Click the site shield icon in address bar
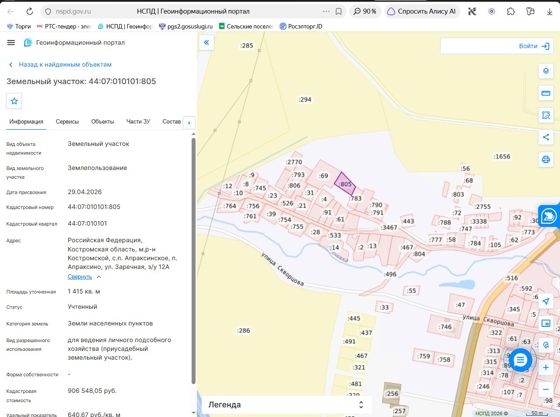The width and height of the screenshot is (560, 417). (x=48, y=11)
